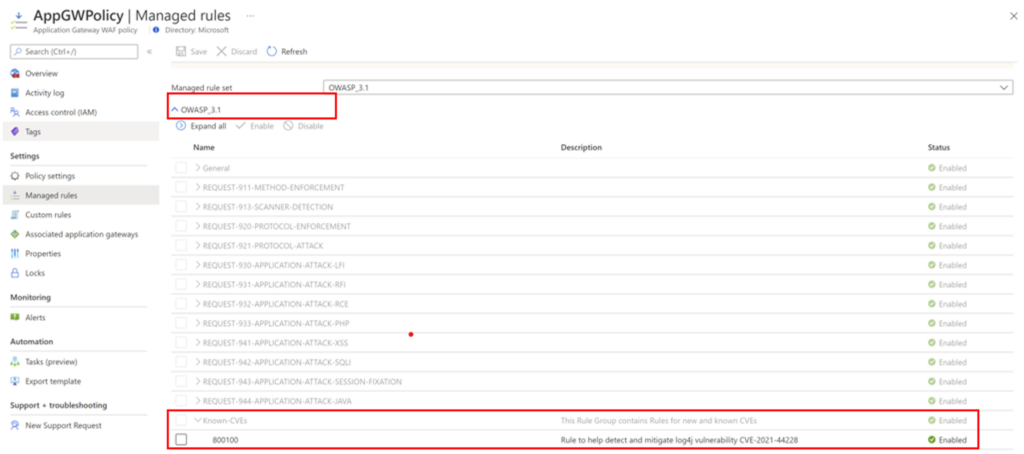Open Overview in the sidebar menu
This screenshot has width=1024, height=454.
coord(41,74)
